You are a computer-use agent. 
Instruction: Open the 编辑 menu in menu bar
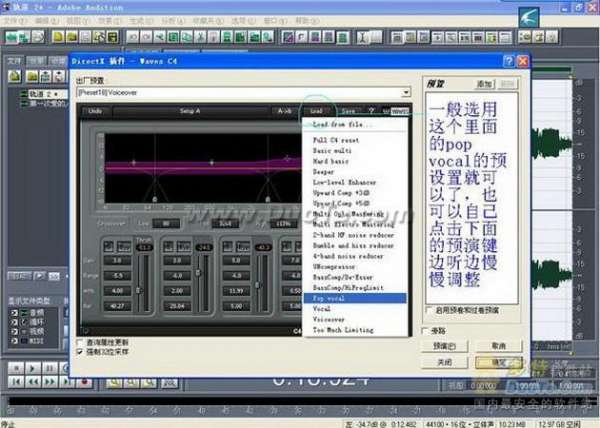point(46,21)
